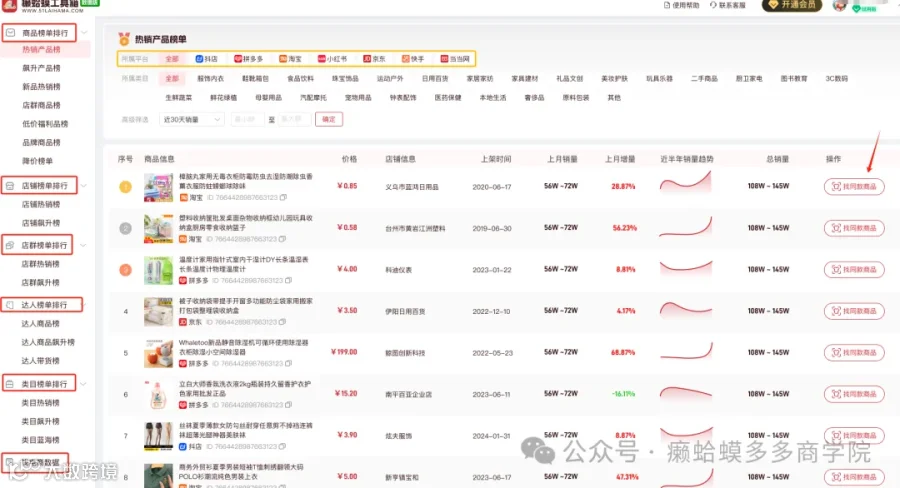This screenshot has width=900, height=488.
Task: Filter category by 3C数码
Action: coord(837,79)
